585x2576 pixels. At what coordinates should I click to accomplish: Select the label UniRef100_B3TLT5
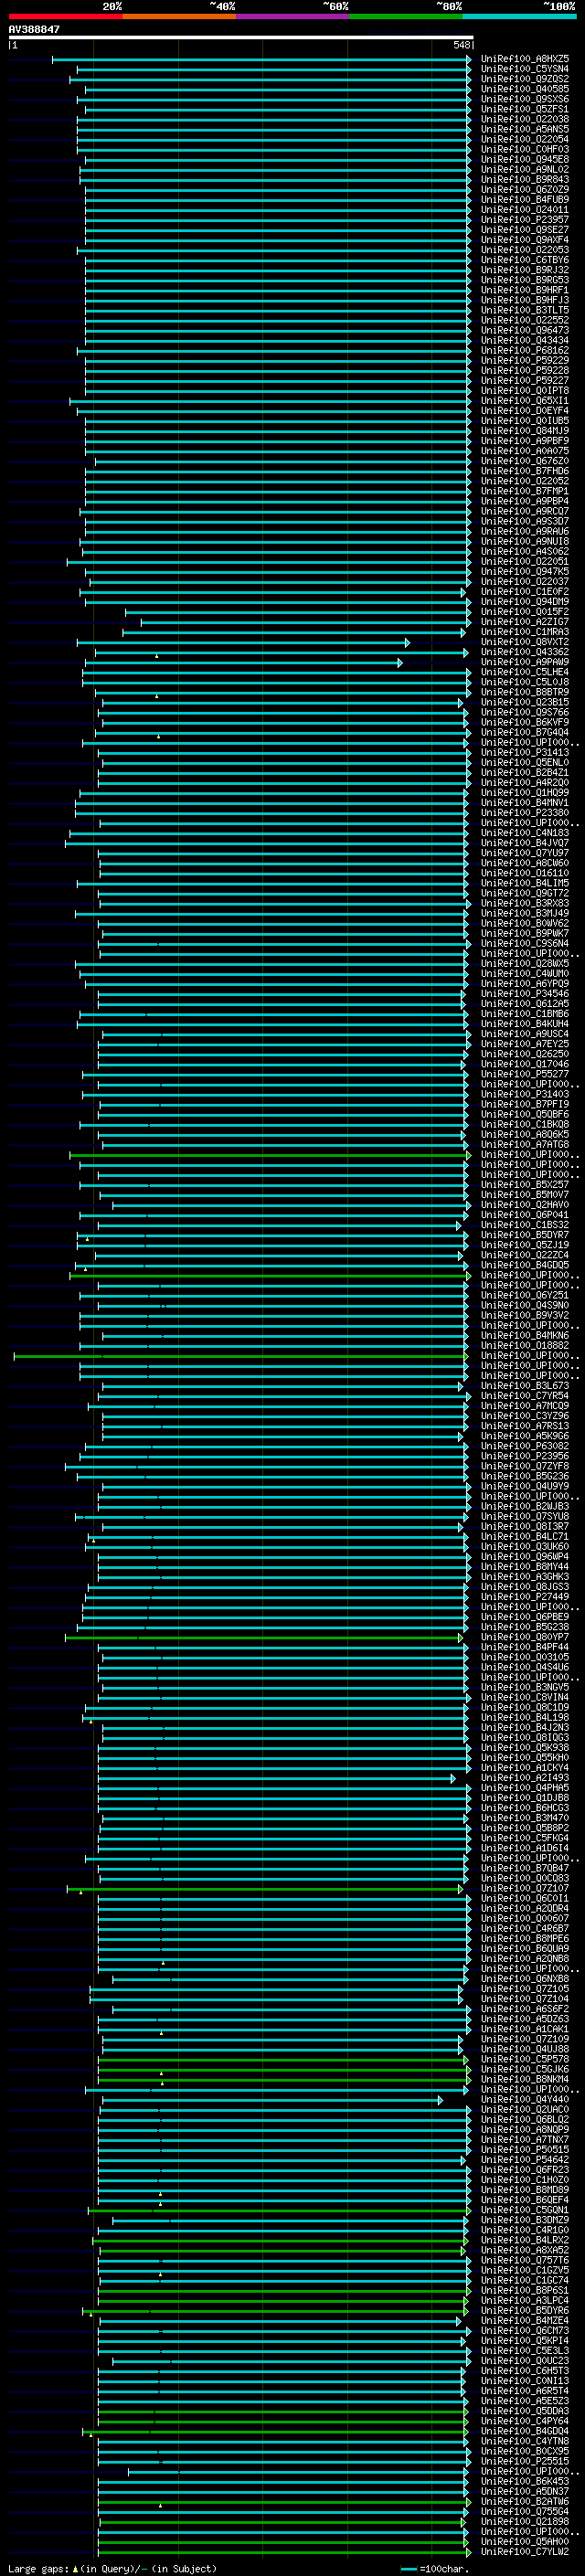(x=525, y=310)
